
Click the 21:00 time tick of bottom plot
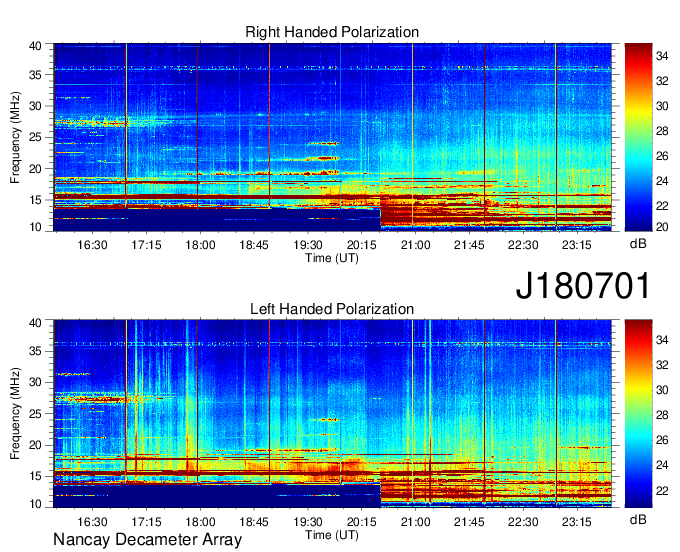(x=415, y=522)
